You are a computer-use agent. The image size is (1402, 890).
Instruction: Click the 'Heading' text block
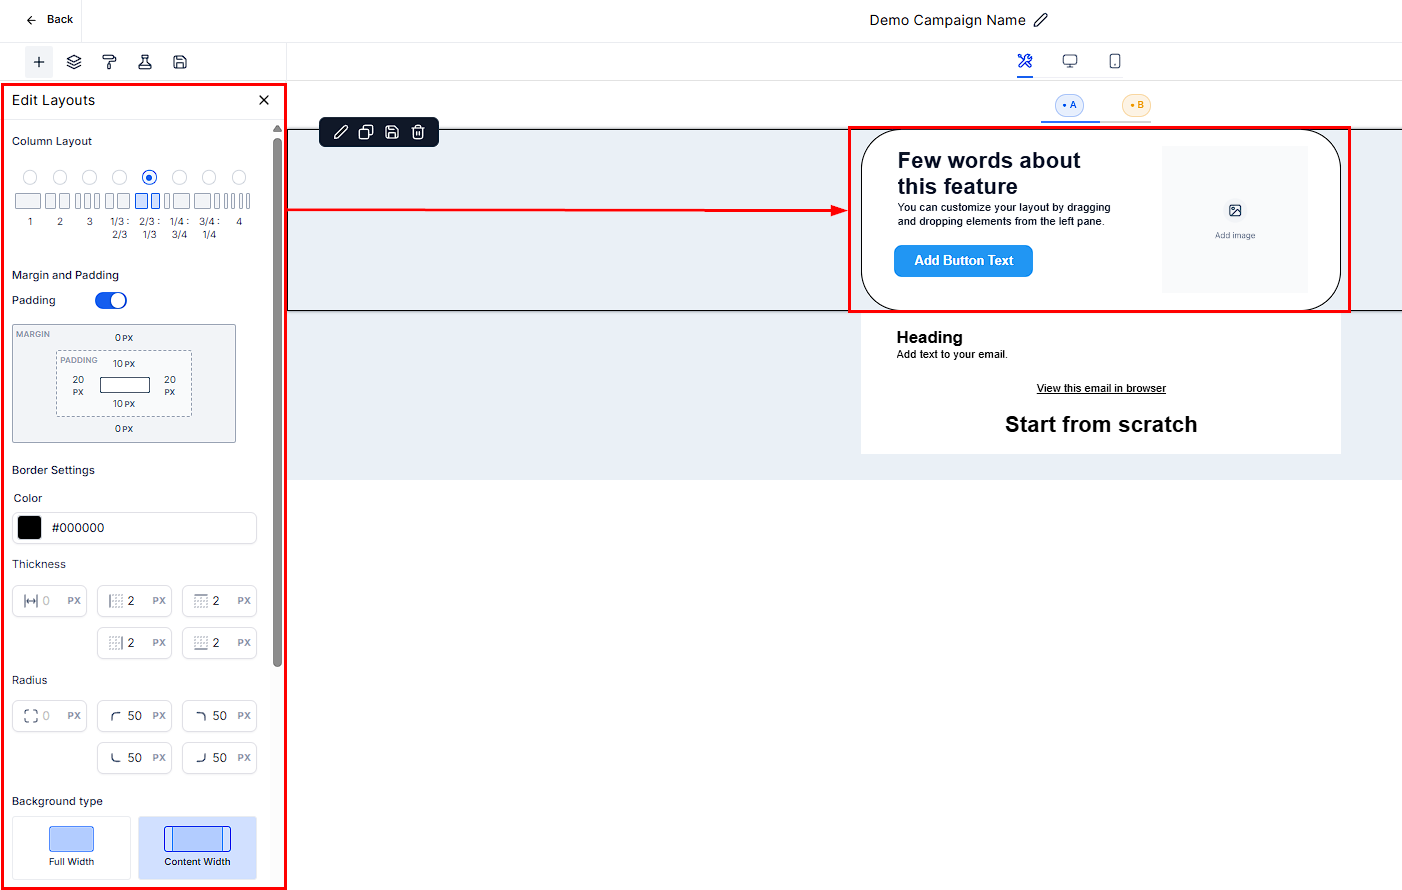click(x=929, y=338)
